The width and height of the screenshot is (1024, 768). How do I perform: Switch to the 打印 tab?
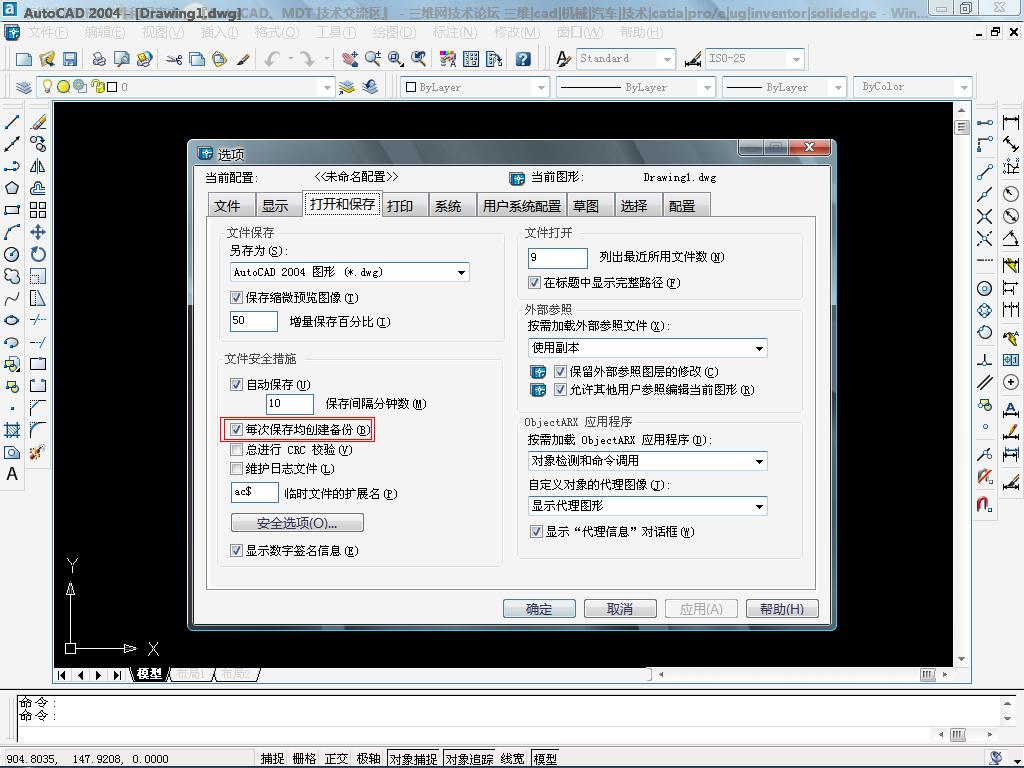(400, 206)
